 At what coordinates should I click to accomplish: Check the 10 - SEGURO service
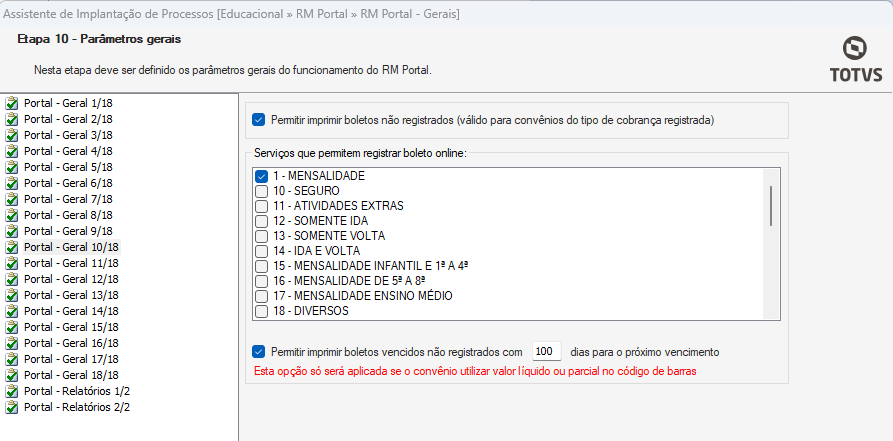click(x=262, y=191)
